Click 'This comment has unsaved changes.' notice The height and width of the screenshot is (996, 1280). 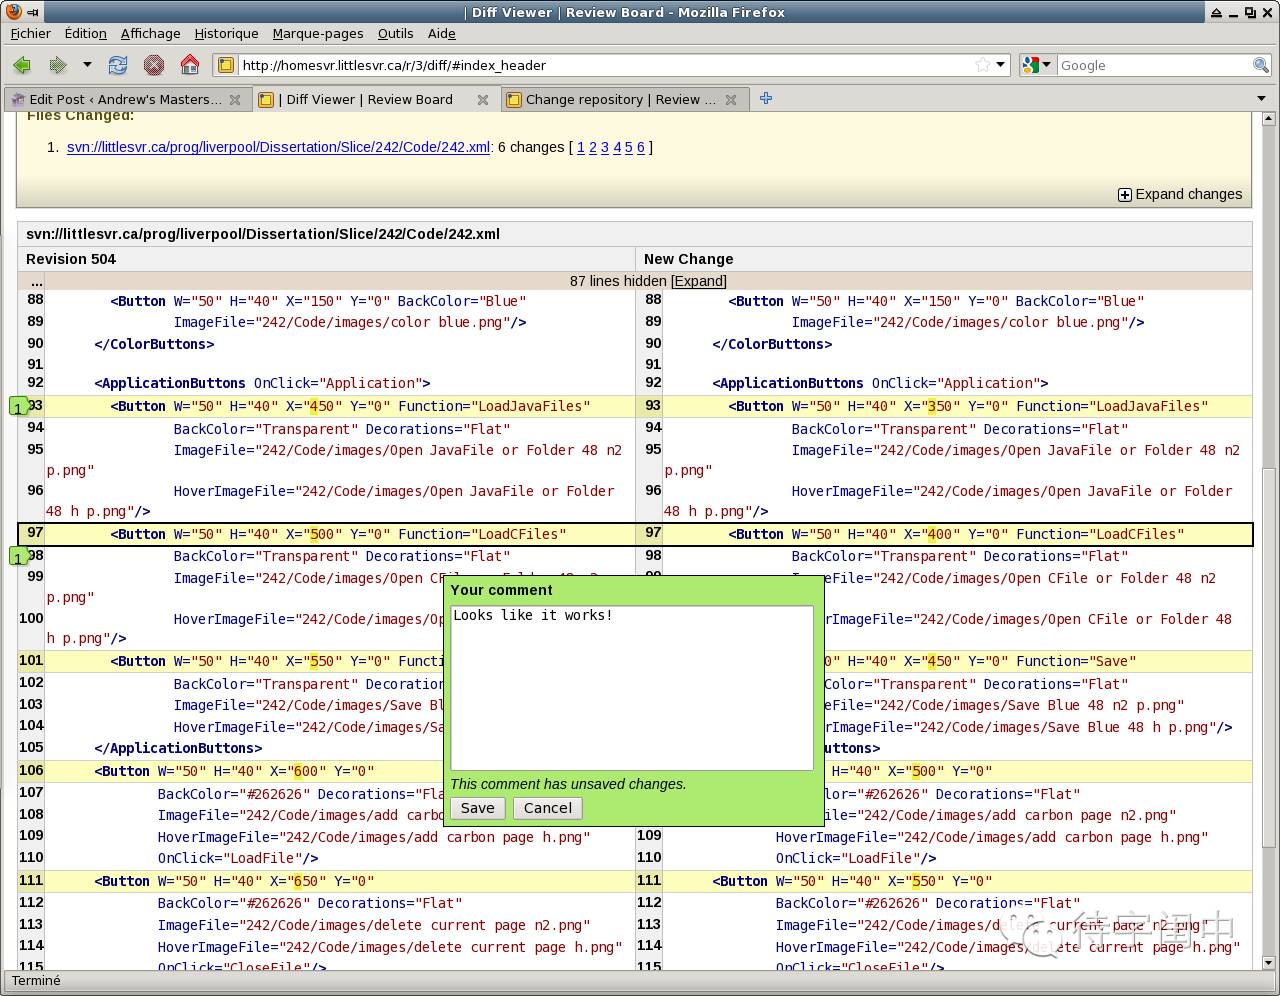pos(569,784)
